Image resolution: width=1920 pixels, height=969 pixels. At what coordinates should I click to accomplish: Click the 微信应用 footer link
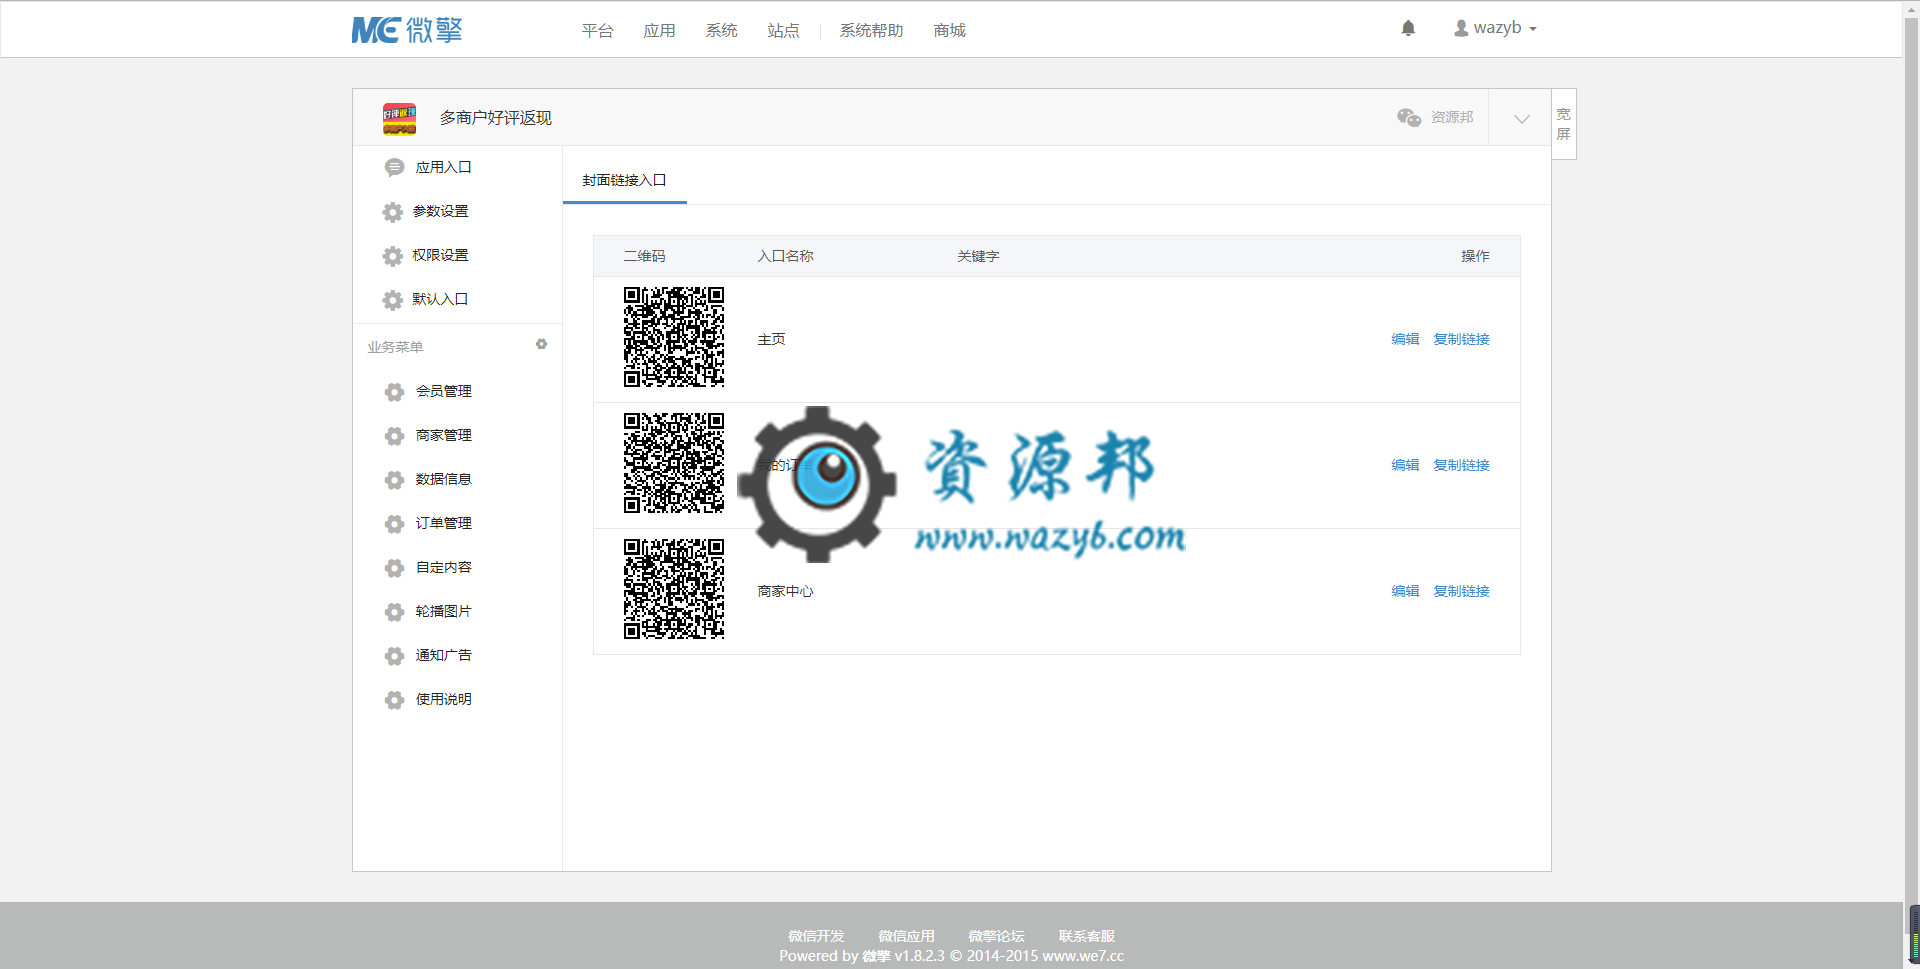click(906, 936)
